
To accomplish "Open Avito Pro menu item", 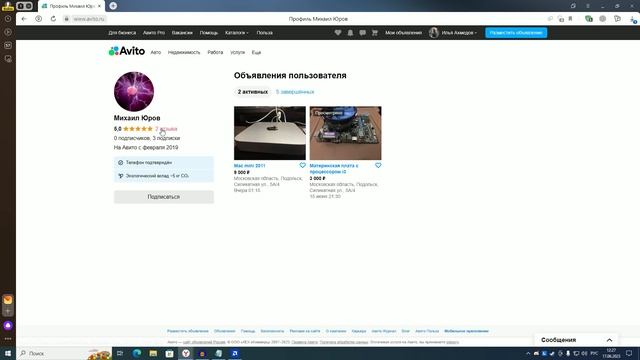I will [x=154, y=33].
